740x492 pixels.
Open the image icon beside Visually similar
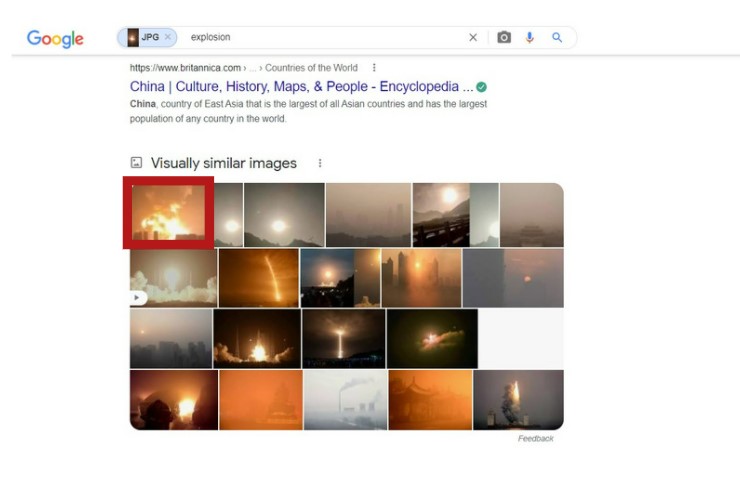click(x=136, y=163)
